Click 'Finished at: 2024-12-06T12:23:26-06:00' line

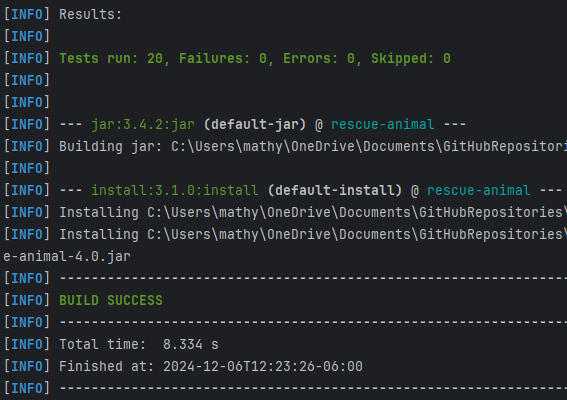click(x=211, y=366)
